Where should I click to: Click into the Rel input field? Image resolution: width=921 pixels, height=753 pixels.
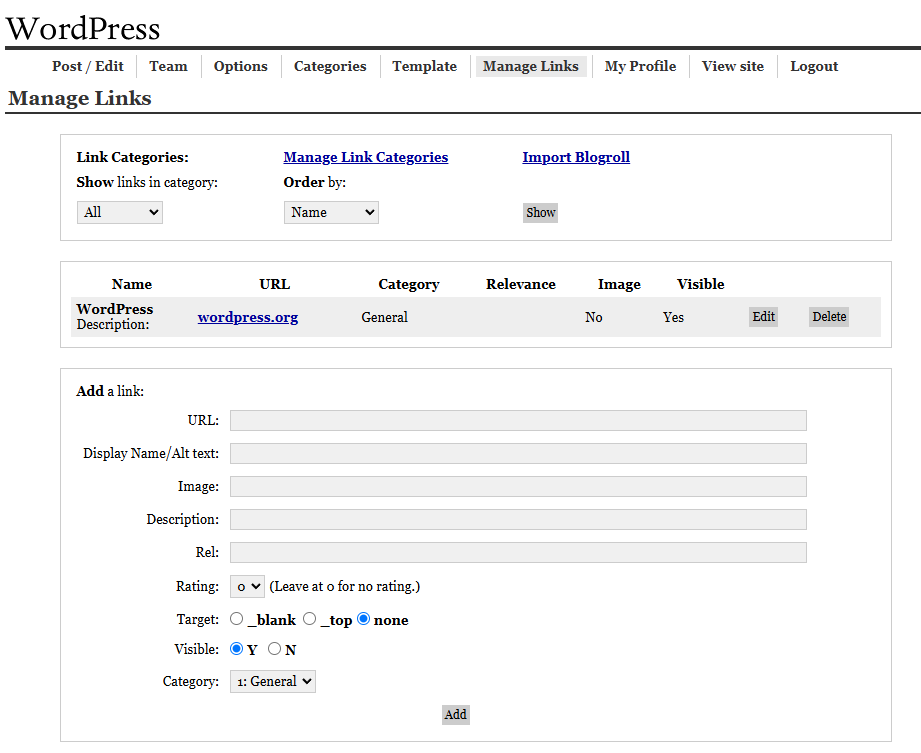point(518,552)
